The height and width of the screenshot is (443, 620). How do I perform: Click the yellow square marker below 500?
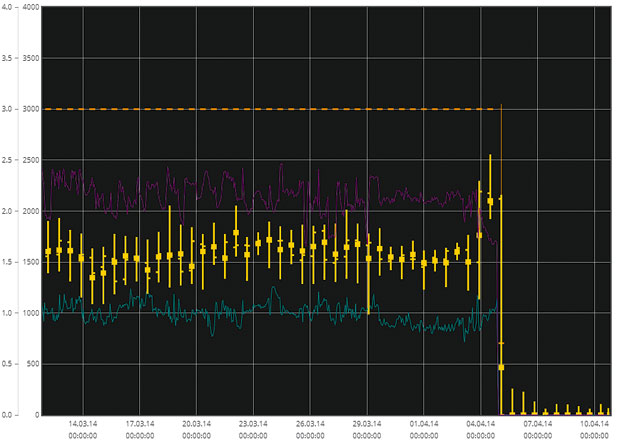click(501, 367)
